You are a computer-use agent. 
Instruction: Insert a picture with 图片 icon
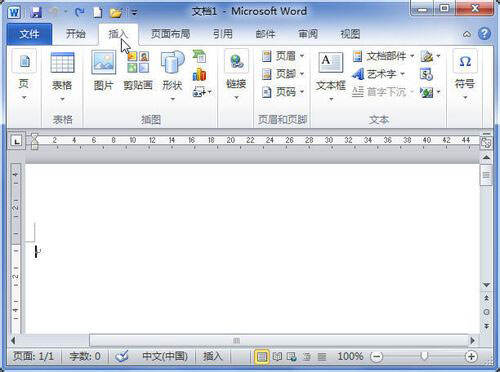103,71
